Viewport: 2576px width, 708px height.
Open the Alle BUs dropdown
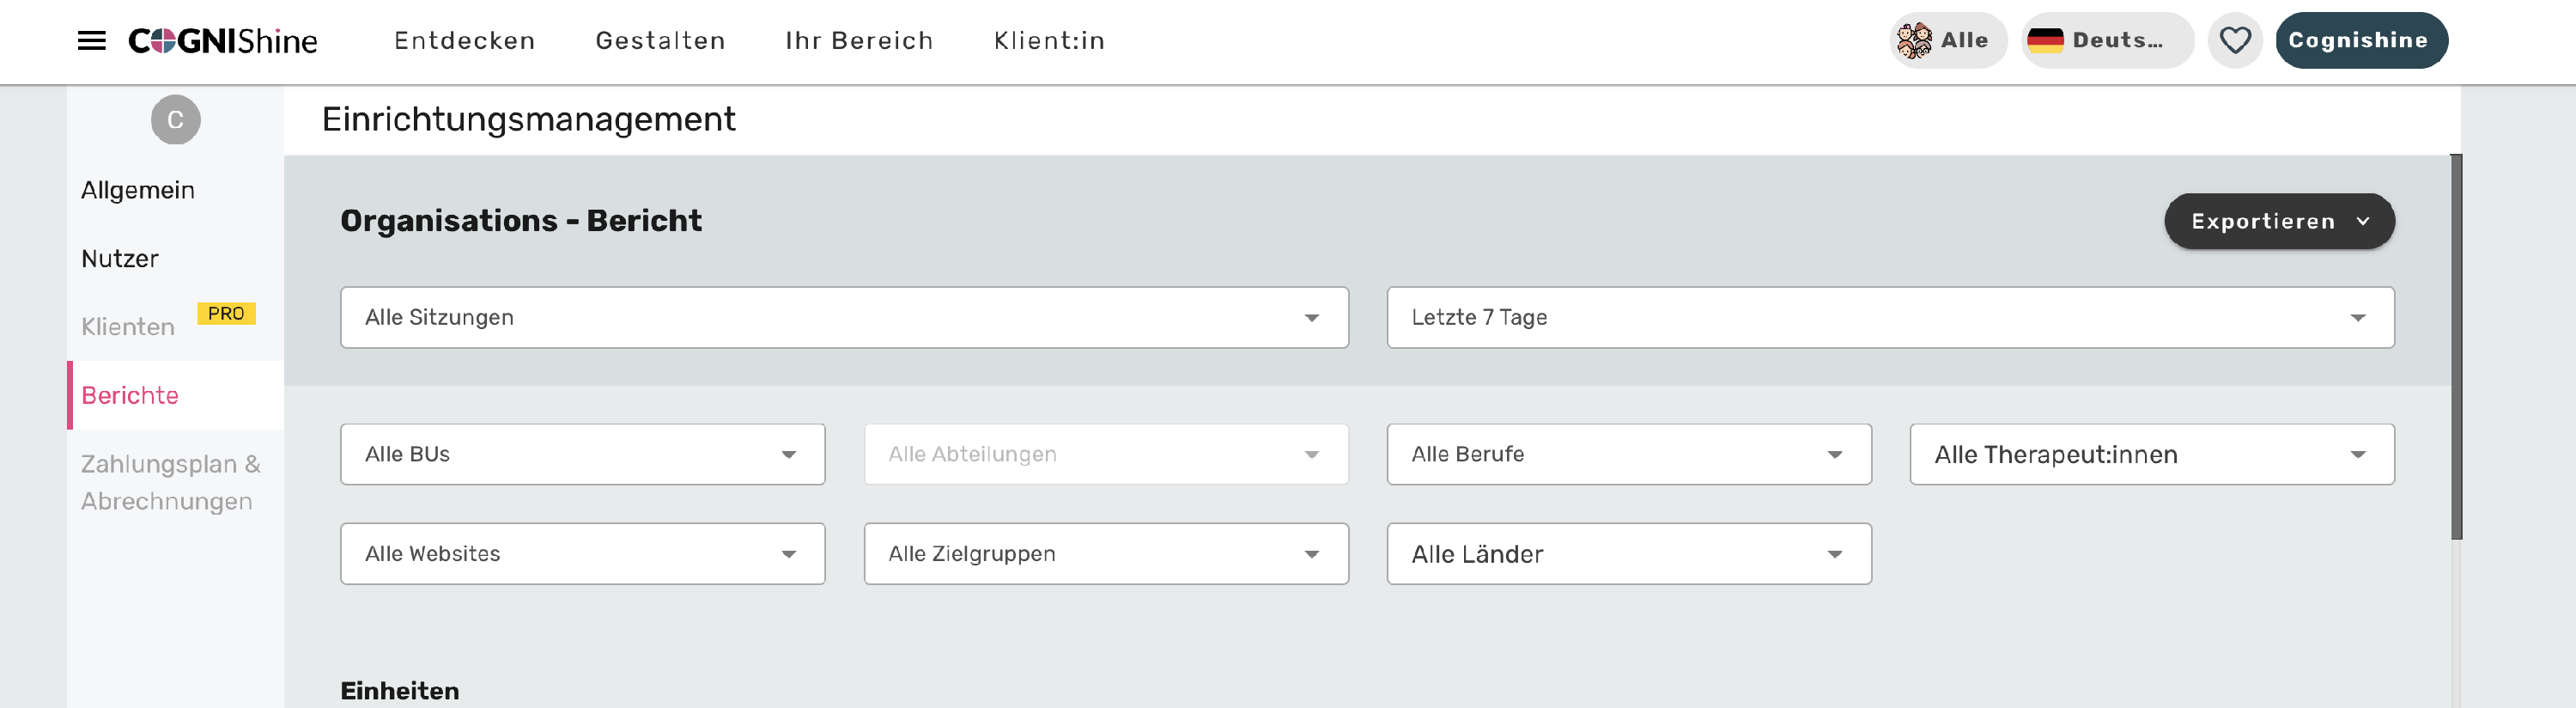[582, 455]
